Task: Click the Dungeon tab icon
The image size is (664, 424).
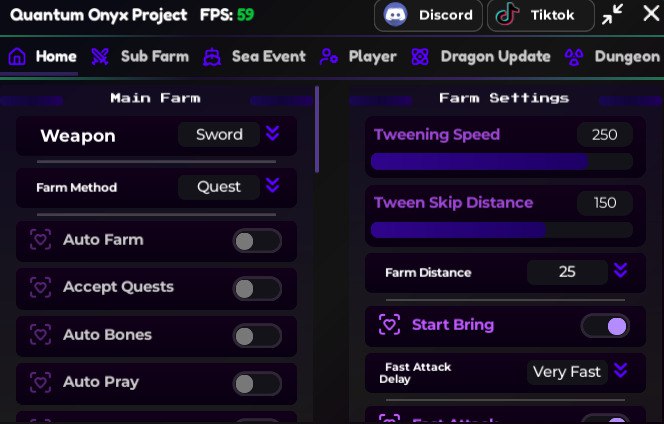Action: point(574,57)
